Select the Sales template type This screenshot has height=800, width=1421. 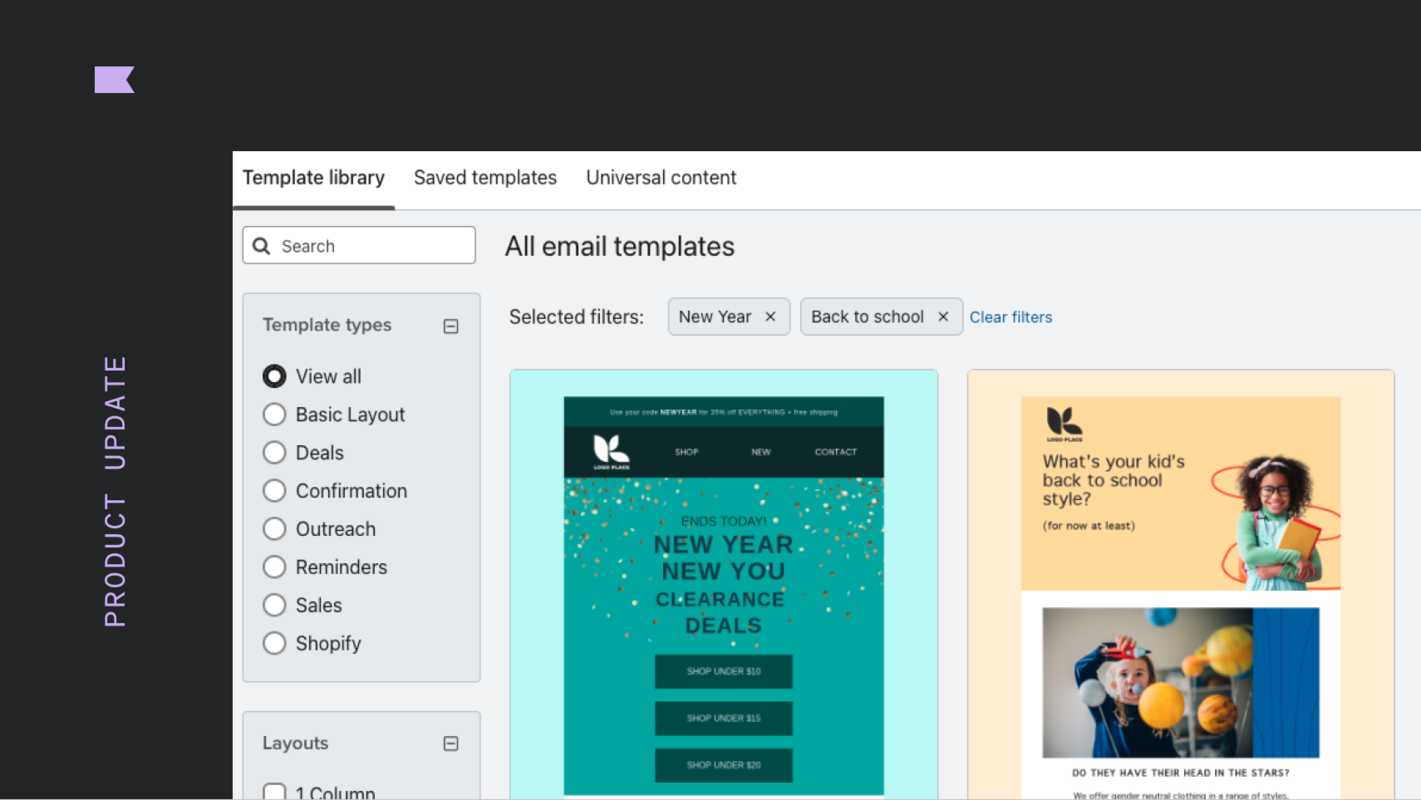[274, 605]
